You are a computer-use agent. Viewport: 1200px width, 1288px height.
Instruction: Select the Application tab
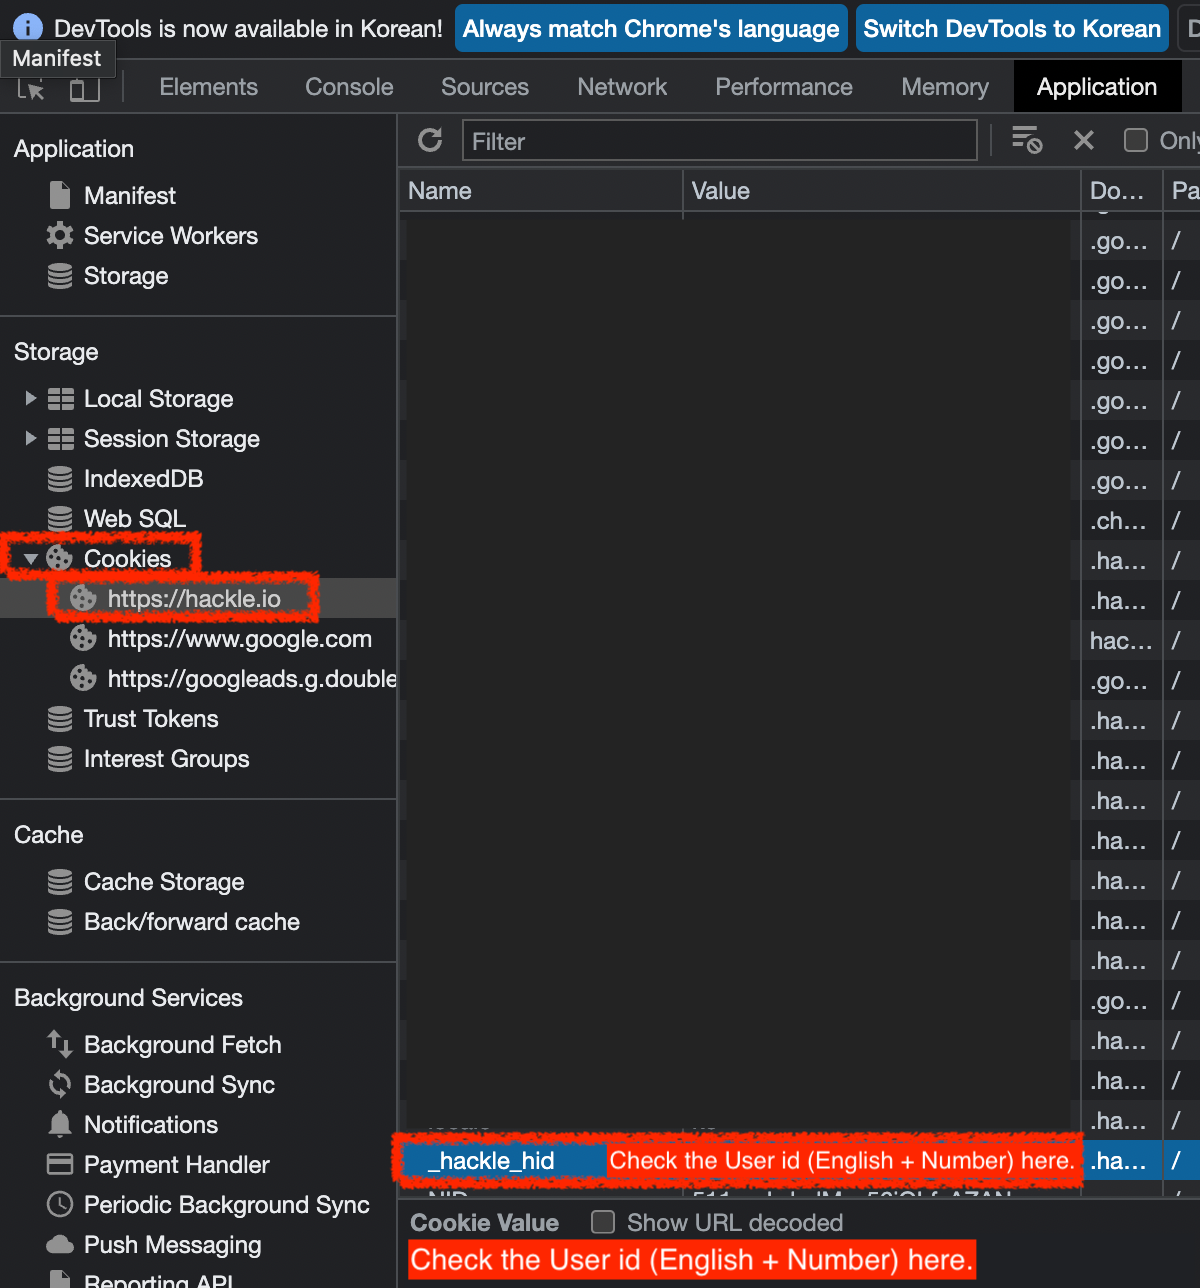tap(1097, 87)
